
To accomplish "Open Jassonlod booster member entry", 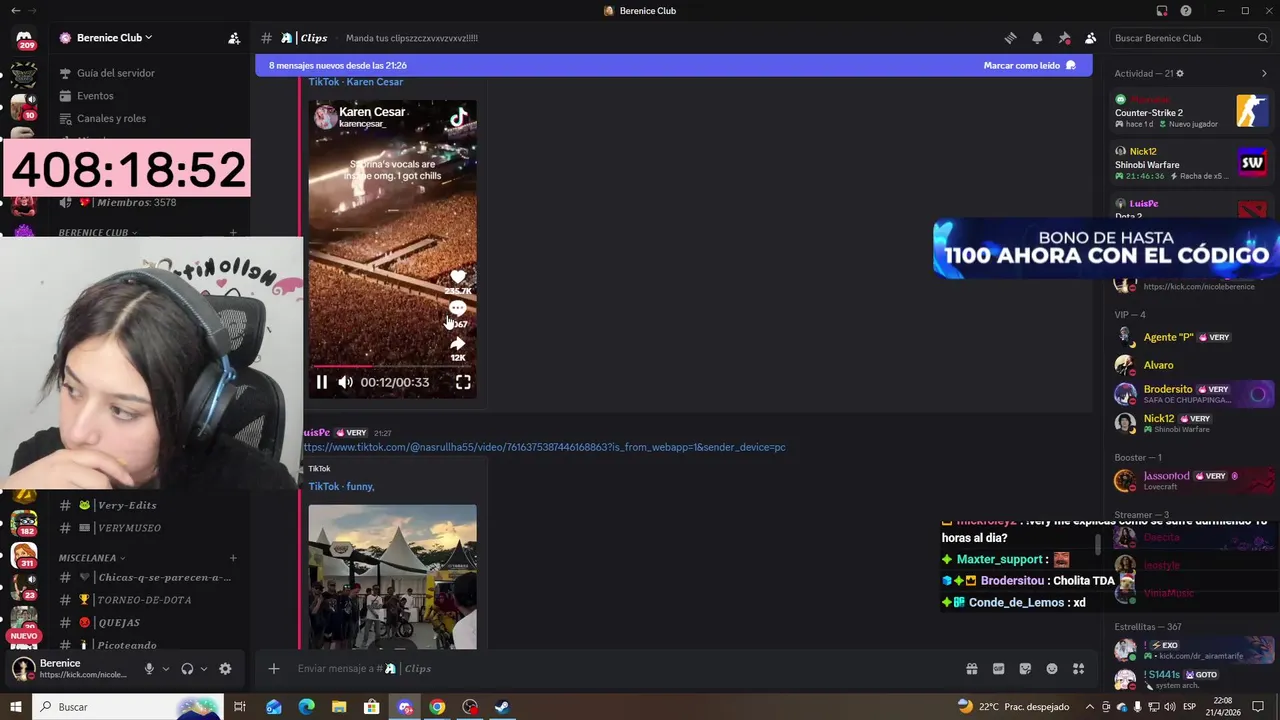I will coord(1192,480).
